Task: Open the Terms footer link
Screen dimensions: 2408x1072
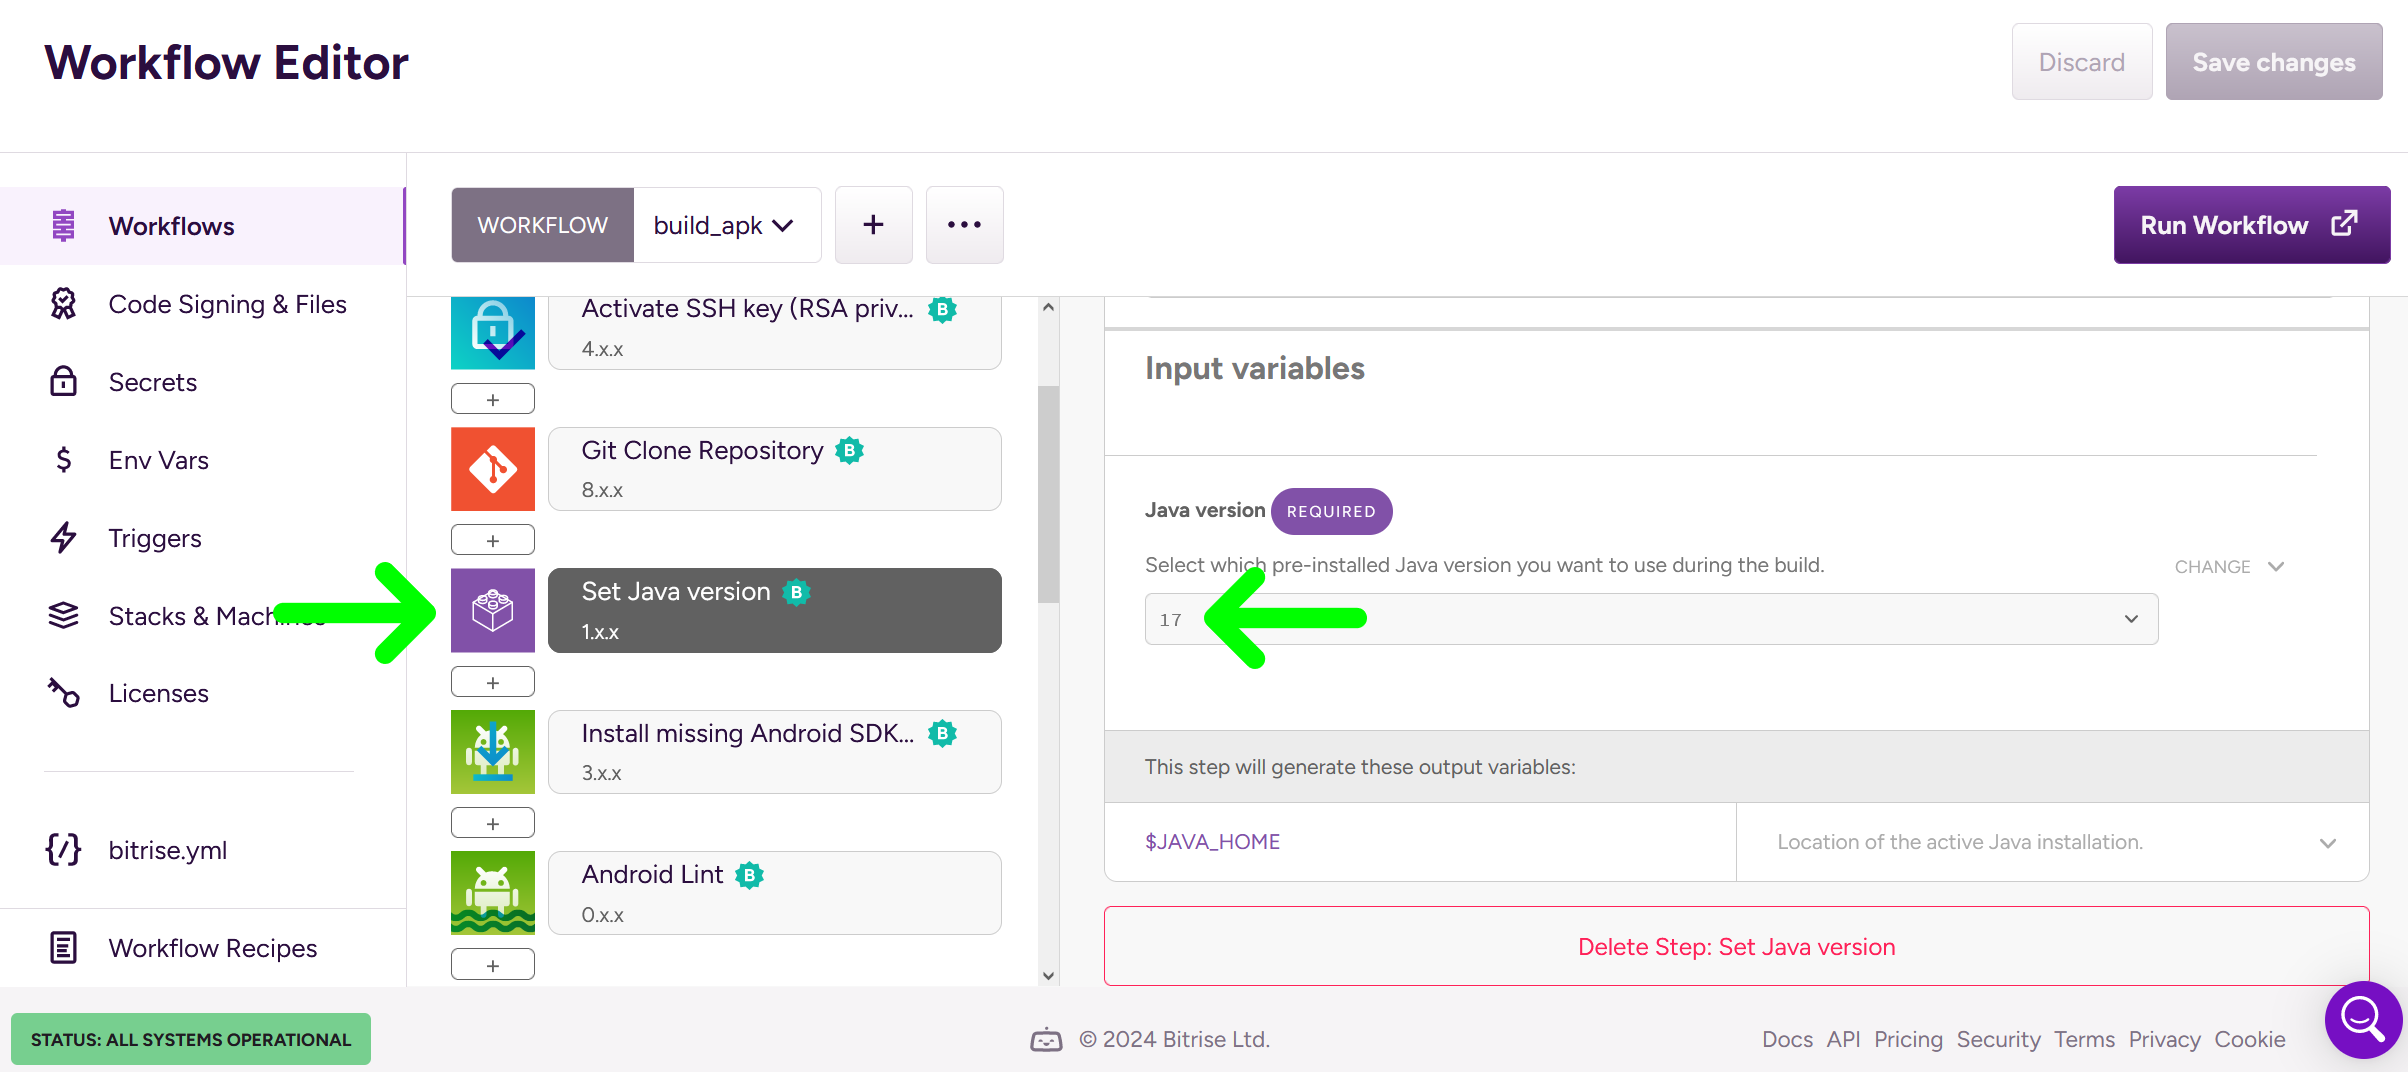Action: click(x=2084, y=1040)
